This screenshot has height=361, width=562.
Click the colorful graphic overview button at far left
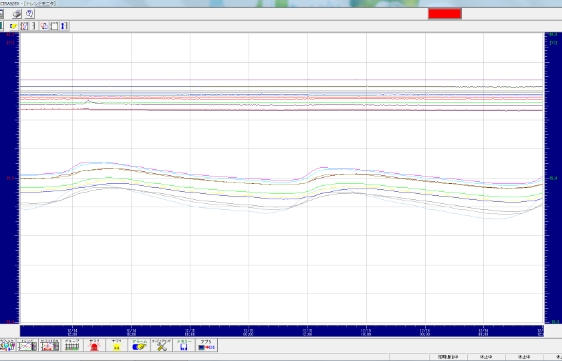7,345
